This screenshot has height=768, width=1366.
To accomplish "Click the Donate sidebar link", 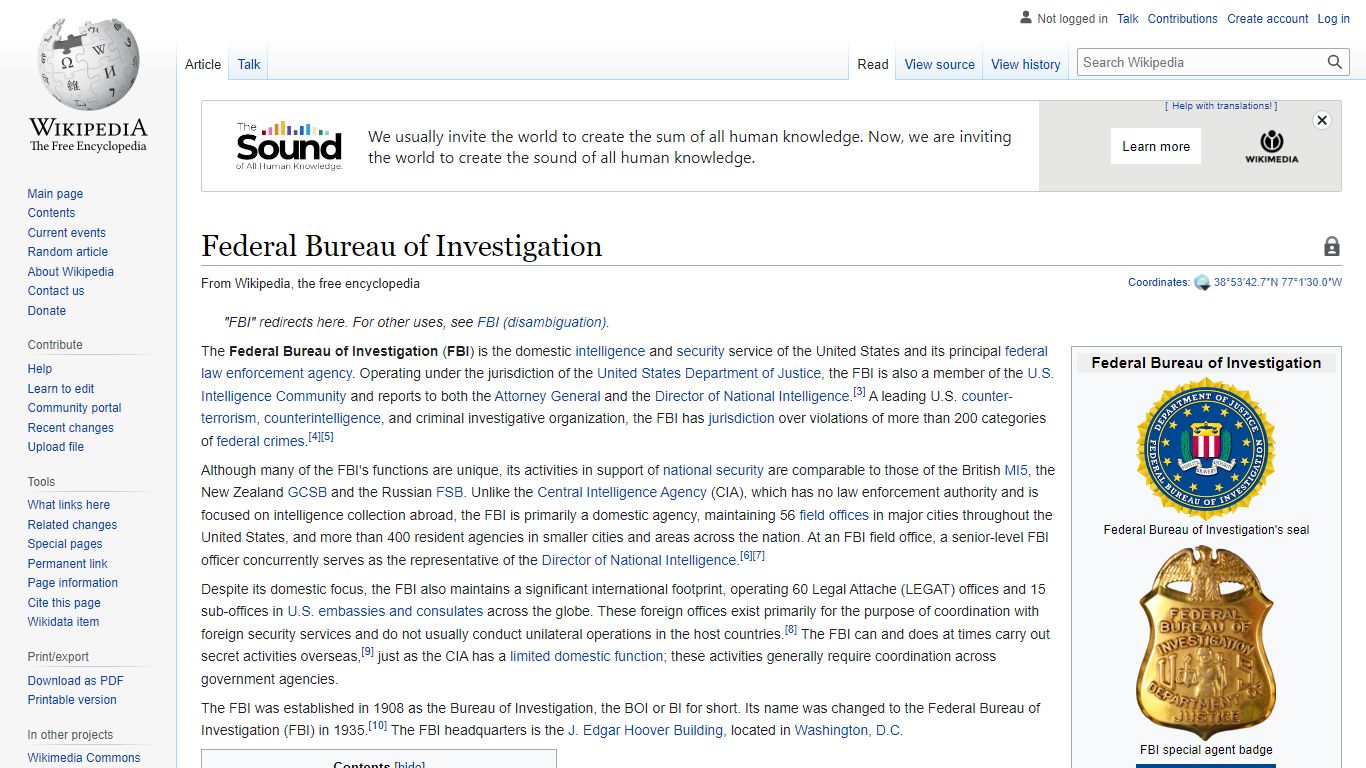I will click(47, 311).
